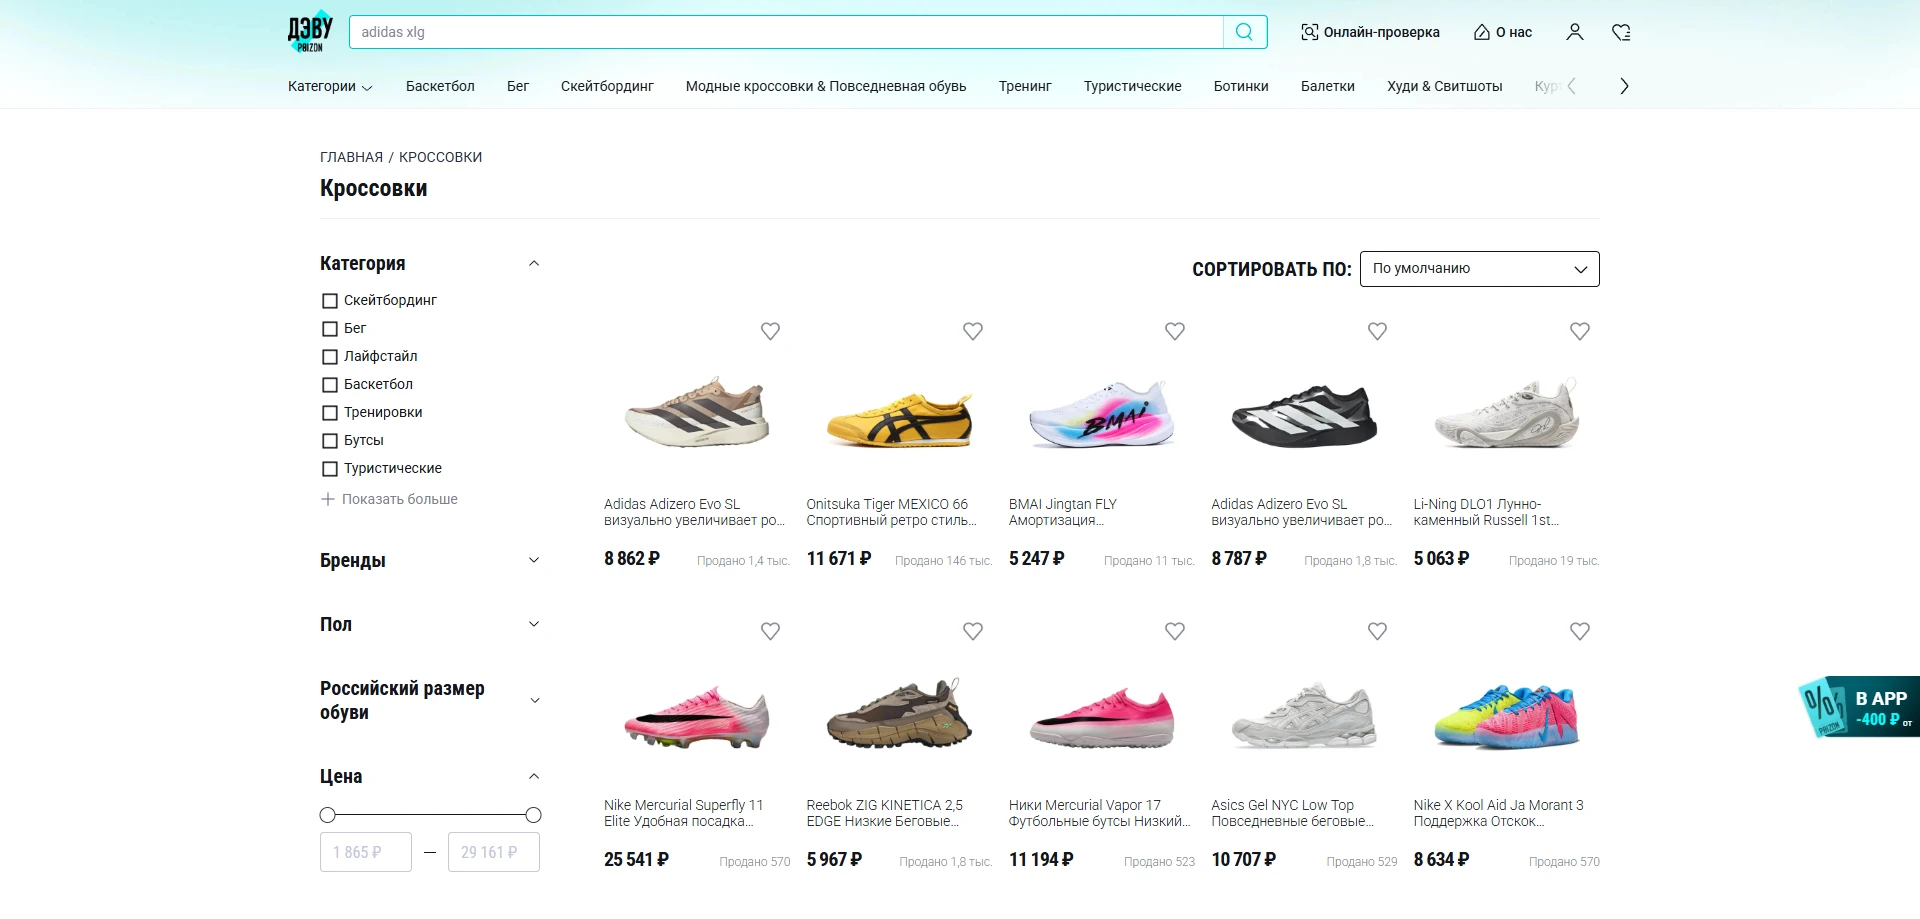Screen dimensions: 1920x919
Task: Open Скейтбординг in the top navigation
Action: click(607, 86)
